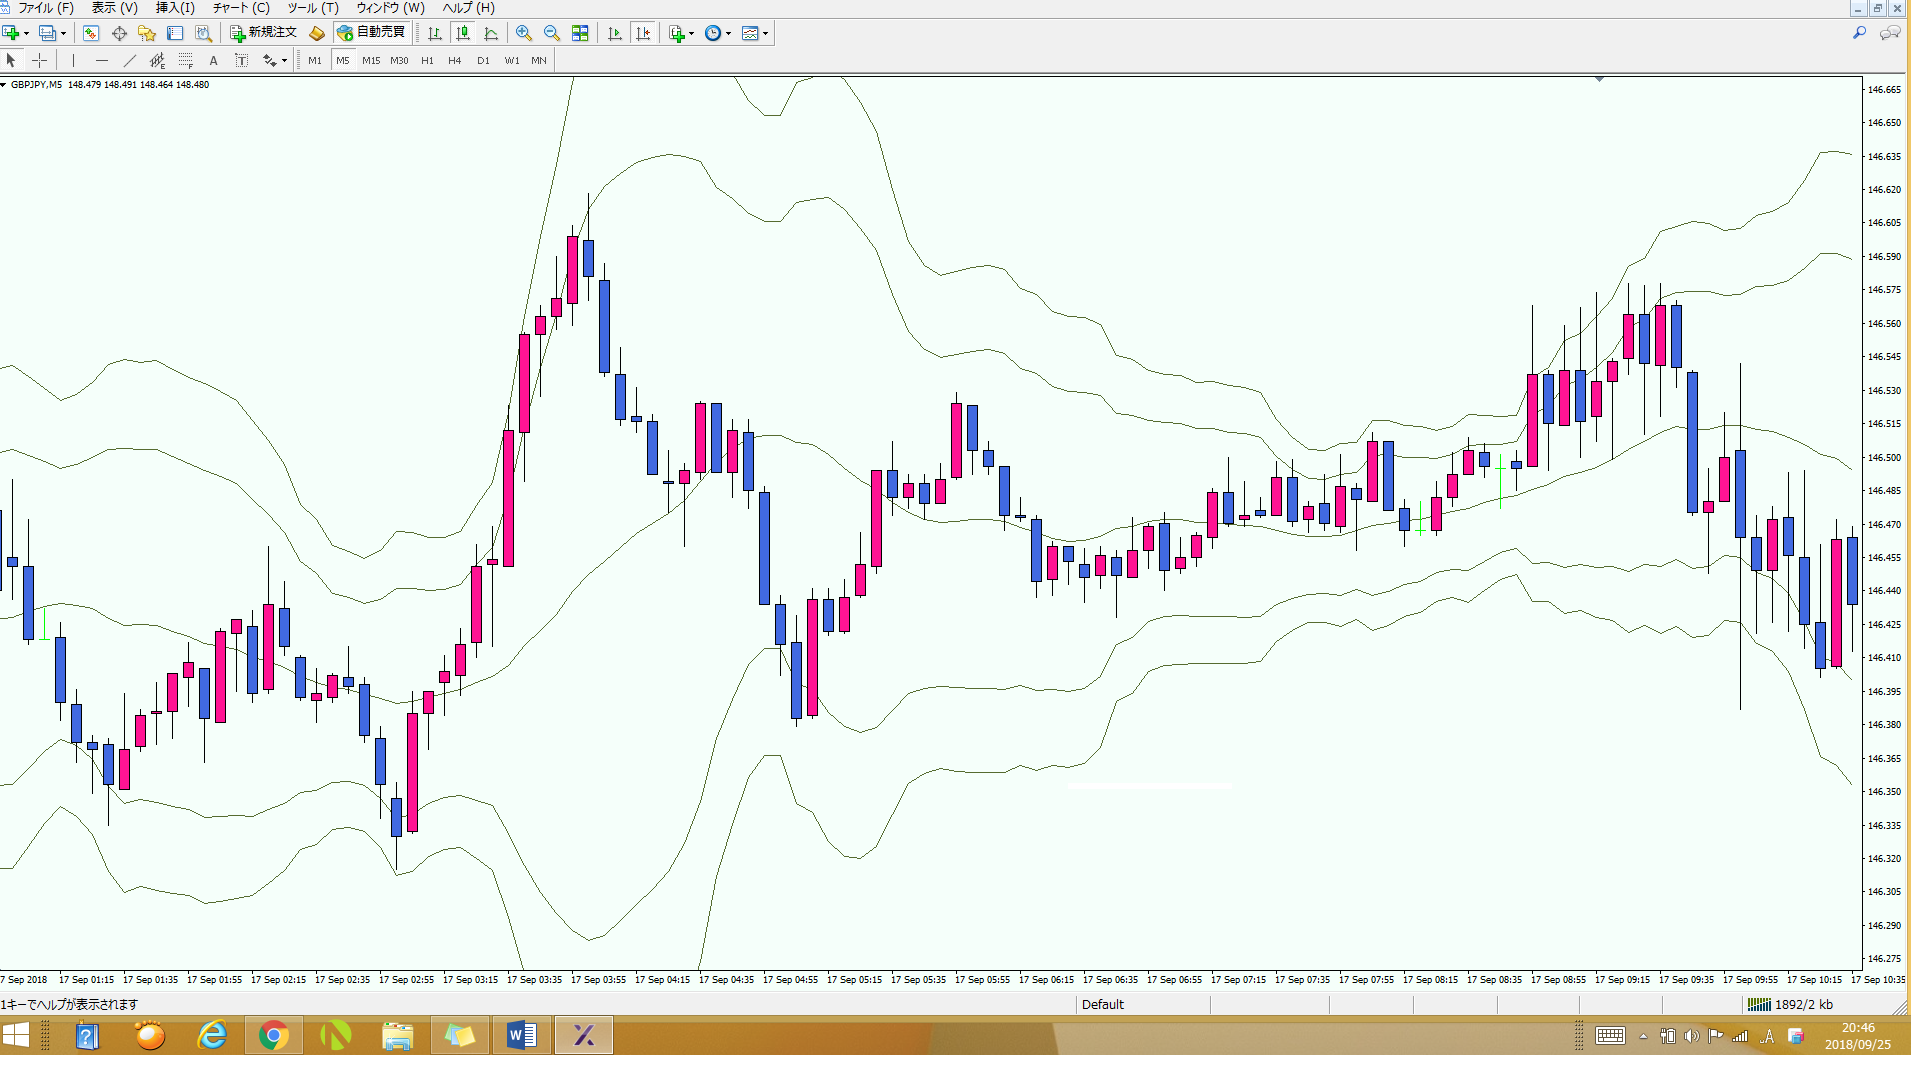Switch to the M15 timeframe
The image size is (1920, 1080).
pos(371,61)
